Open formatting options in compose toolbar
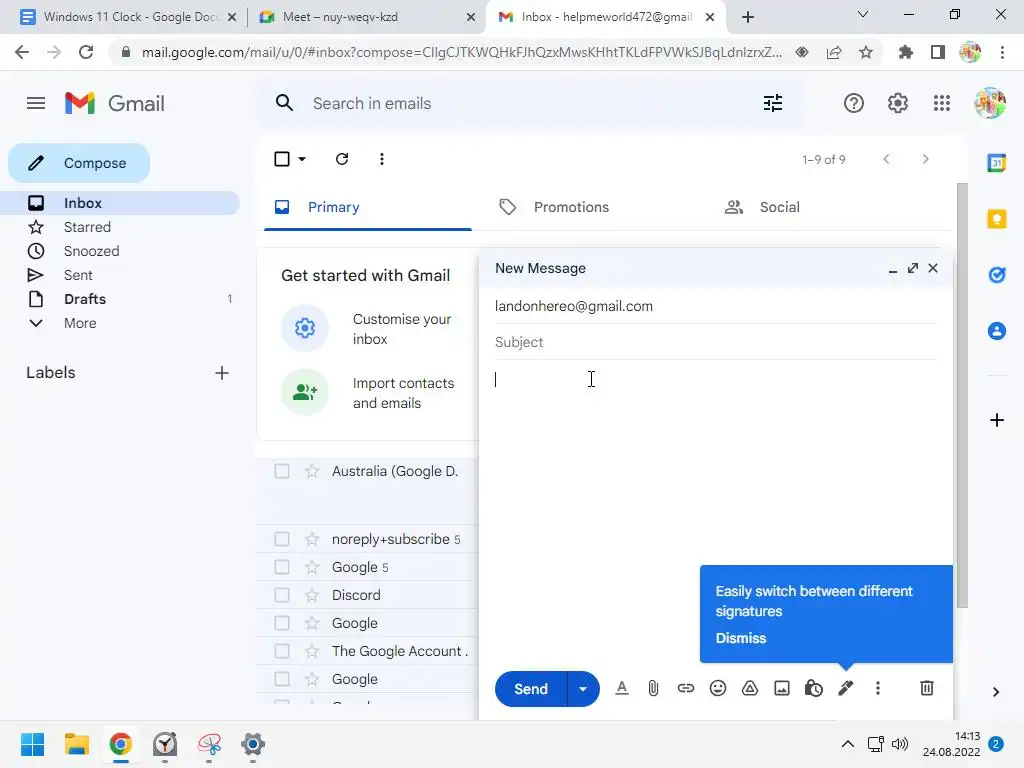This screenshot has height=768, width=1024. point(622,688)
